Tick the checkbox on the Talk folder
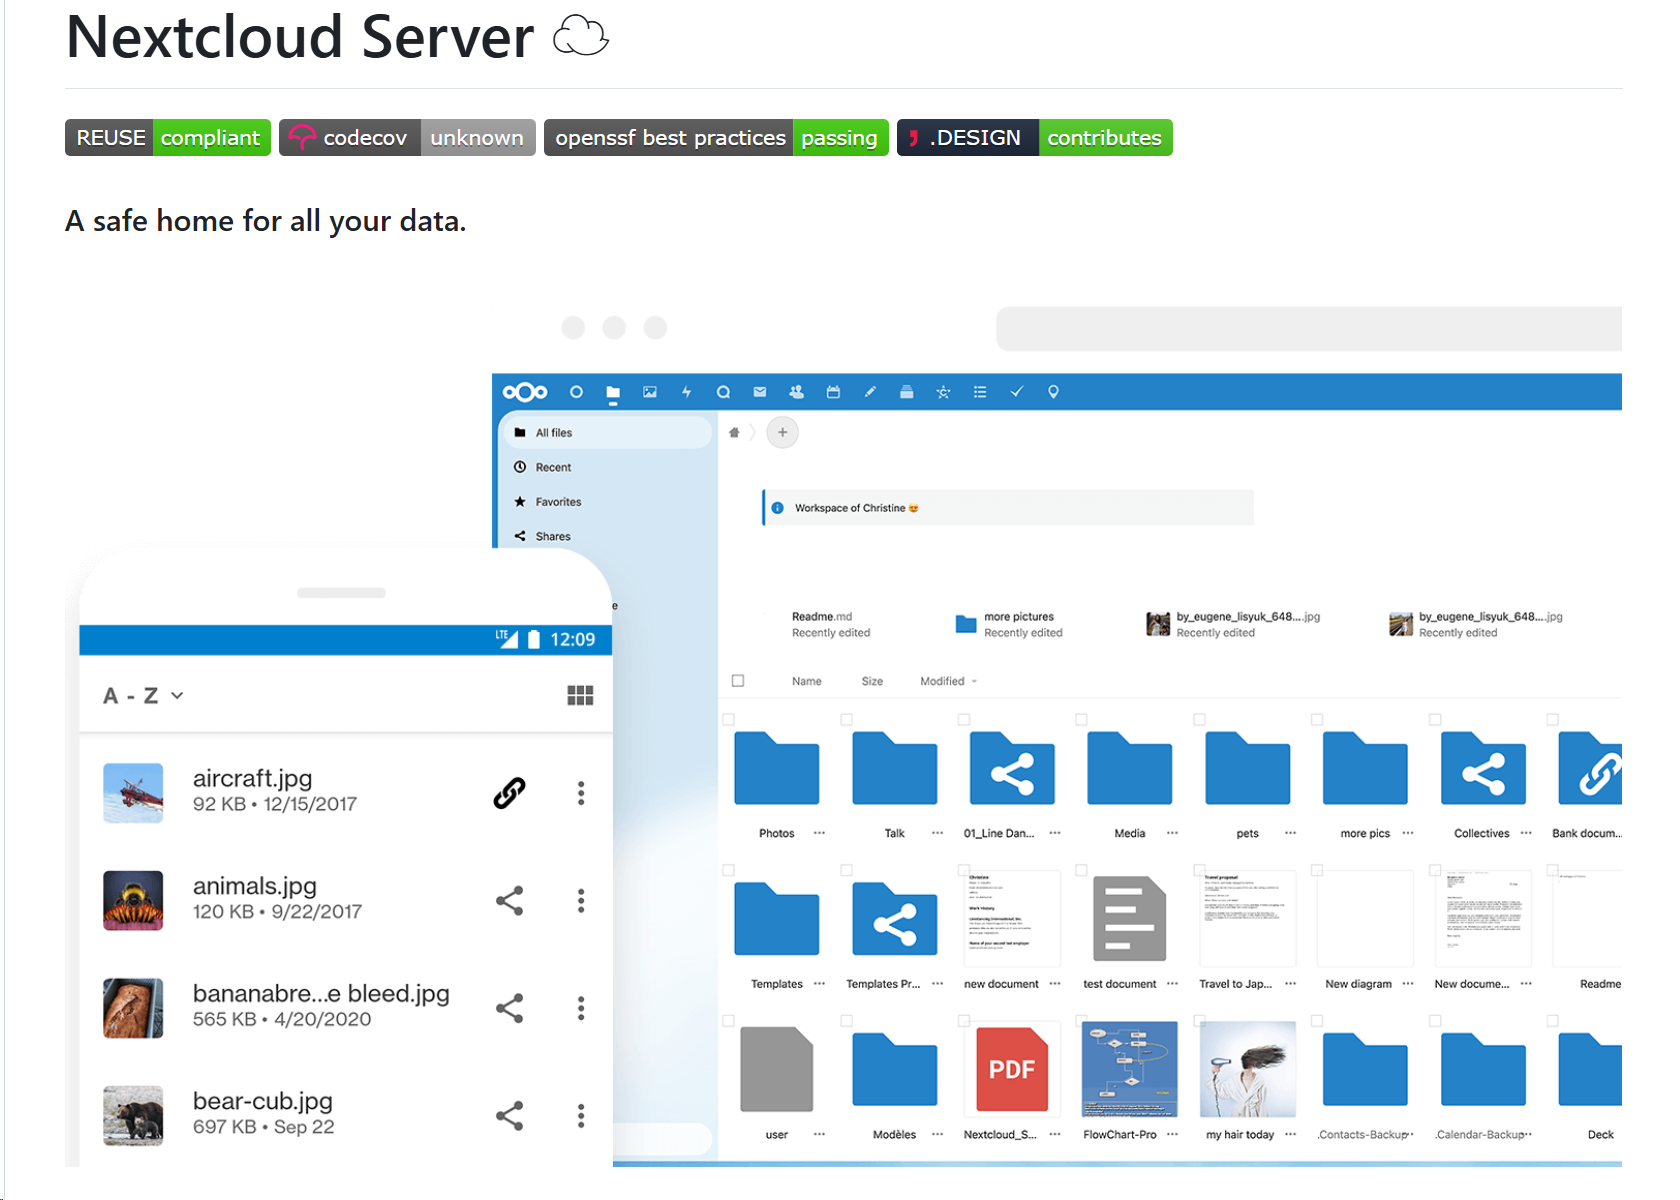Screen dimensions: 1680x1200 [846, 719]
